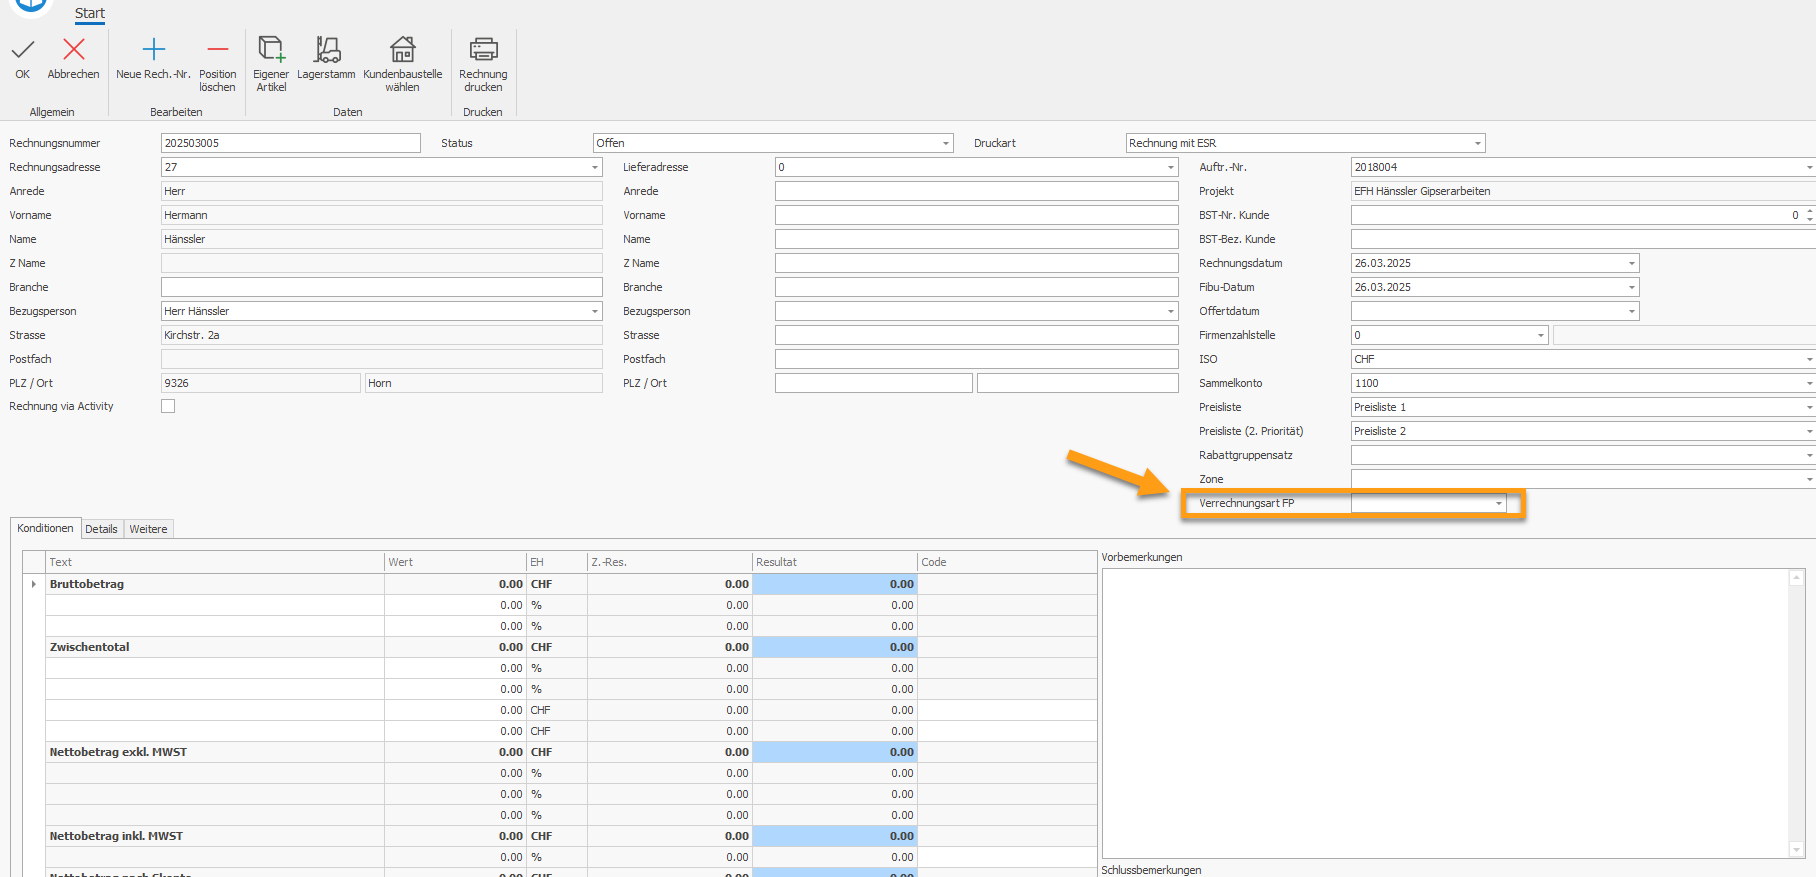
Task: Select the Start ribbon tab
Action: pyautogui.click(x=89, y=13)
